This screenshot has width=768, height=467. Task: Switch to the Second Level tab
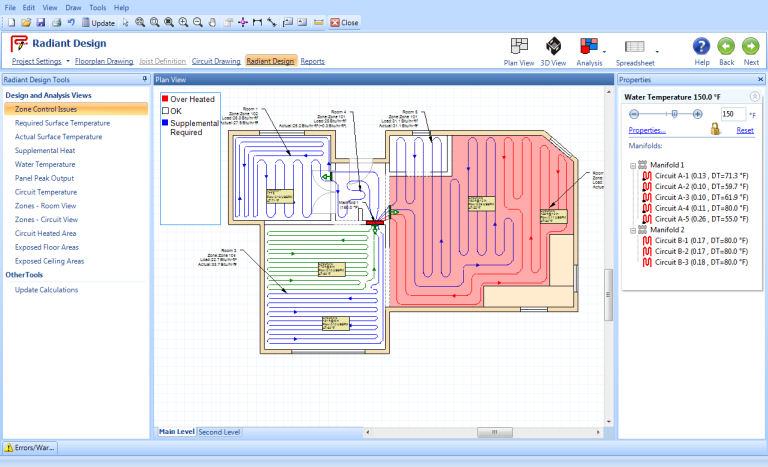point(219,432)
